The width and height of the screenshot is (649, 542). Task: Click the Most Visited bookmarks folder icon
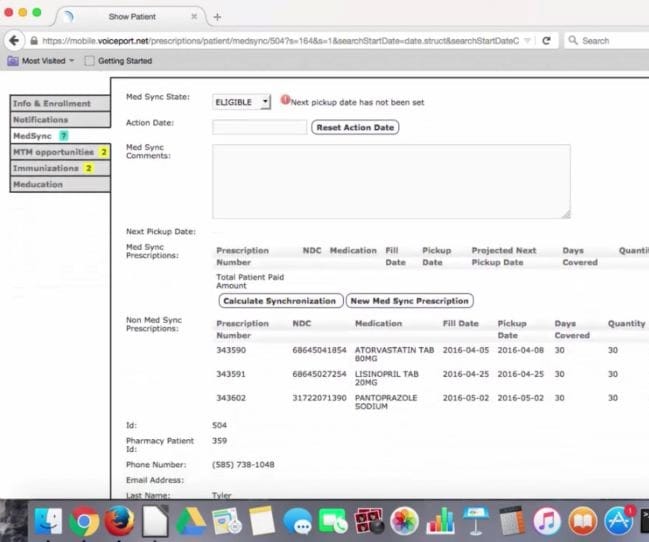13,61
